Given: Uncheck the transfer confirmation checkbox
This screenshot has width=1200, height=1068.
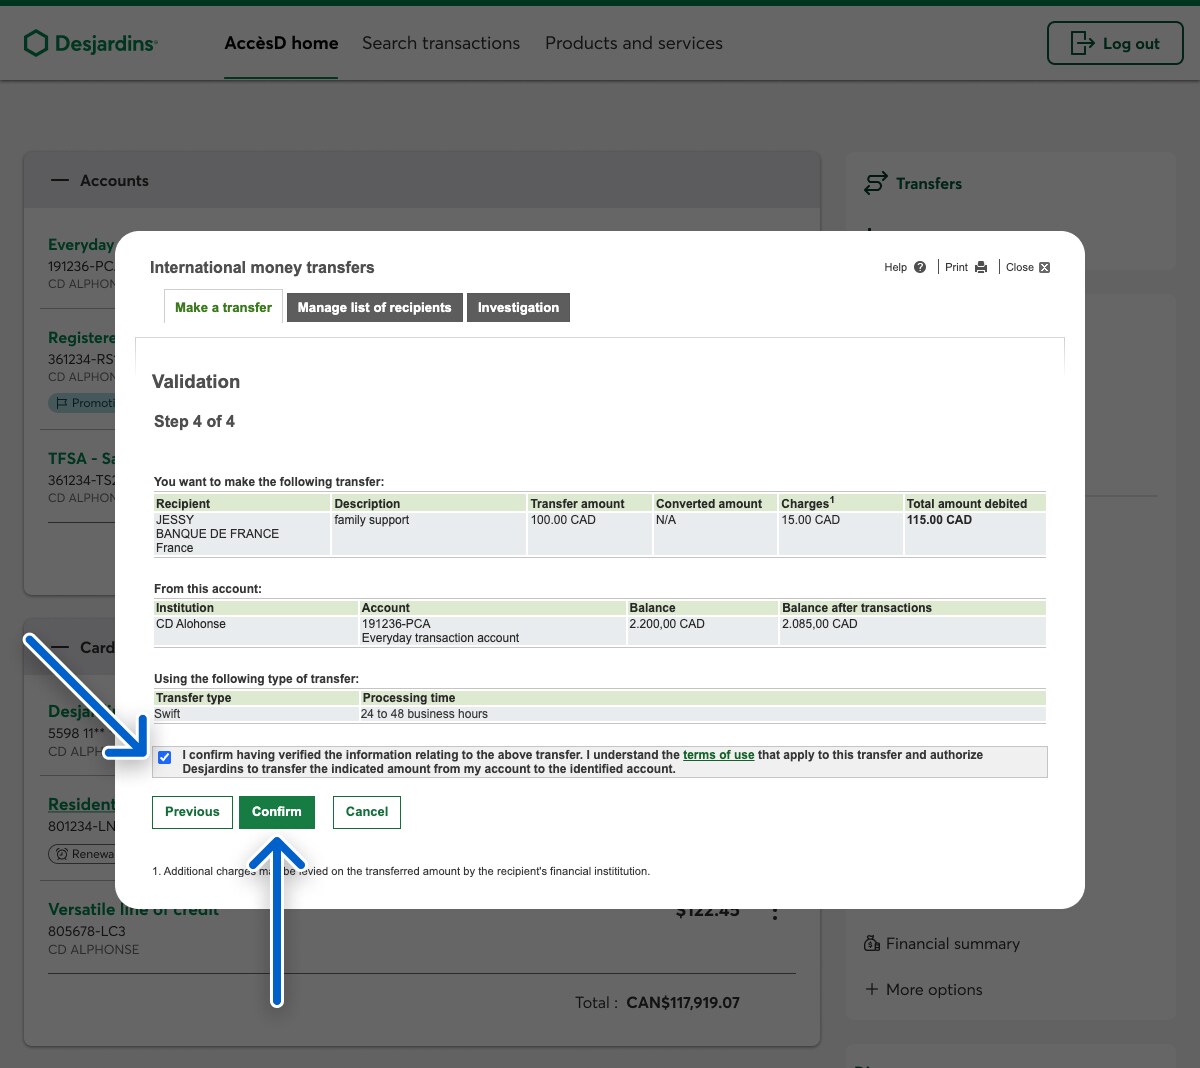Looking at the screenshot, I should (x=165, y=757).
